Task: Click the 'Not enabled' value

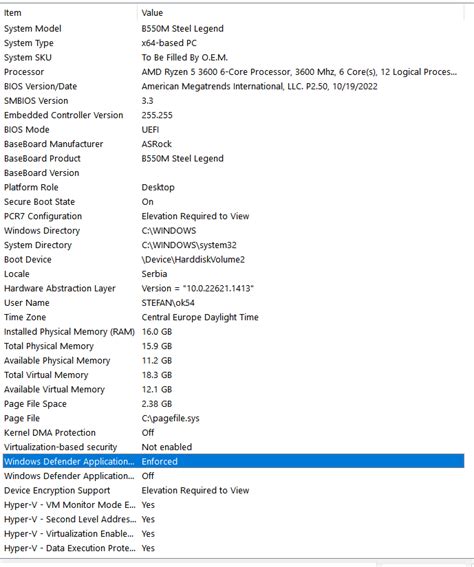Action: click(167, 447)
